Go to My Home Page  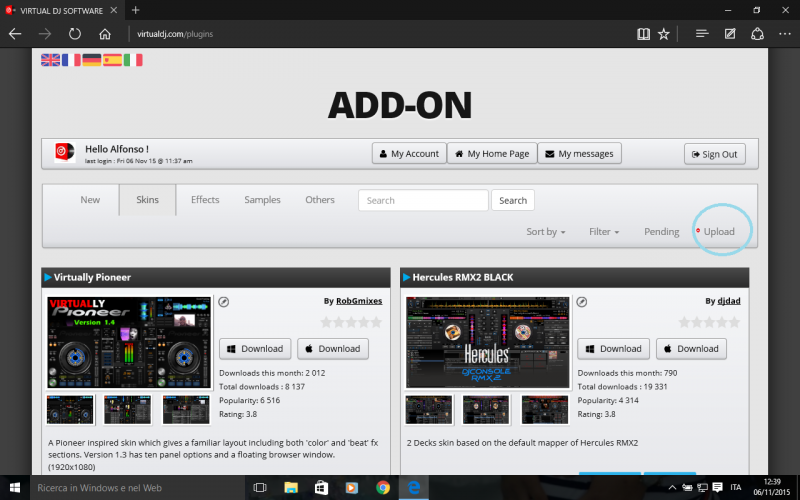point(492,154)
